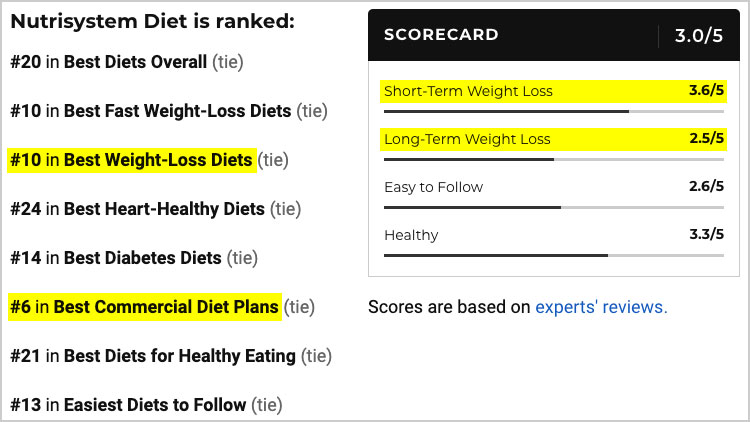Viewport: 750px width, 422px height.
Task: Click Best Diets Overall ranking
Action: tap(135, 62)
